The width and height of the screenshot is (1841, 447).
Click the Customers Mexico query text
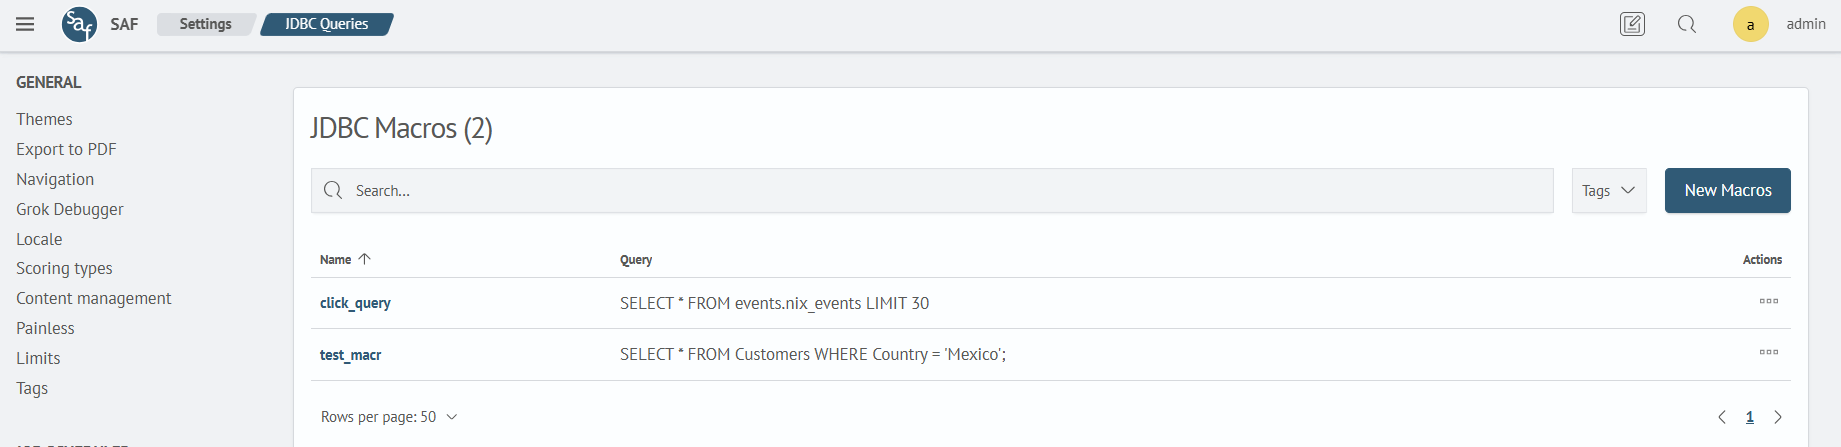tap(813, 354)
